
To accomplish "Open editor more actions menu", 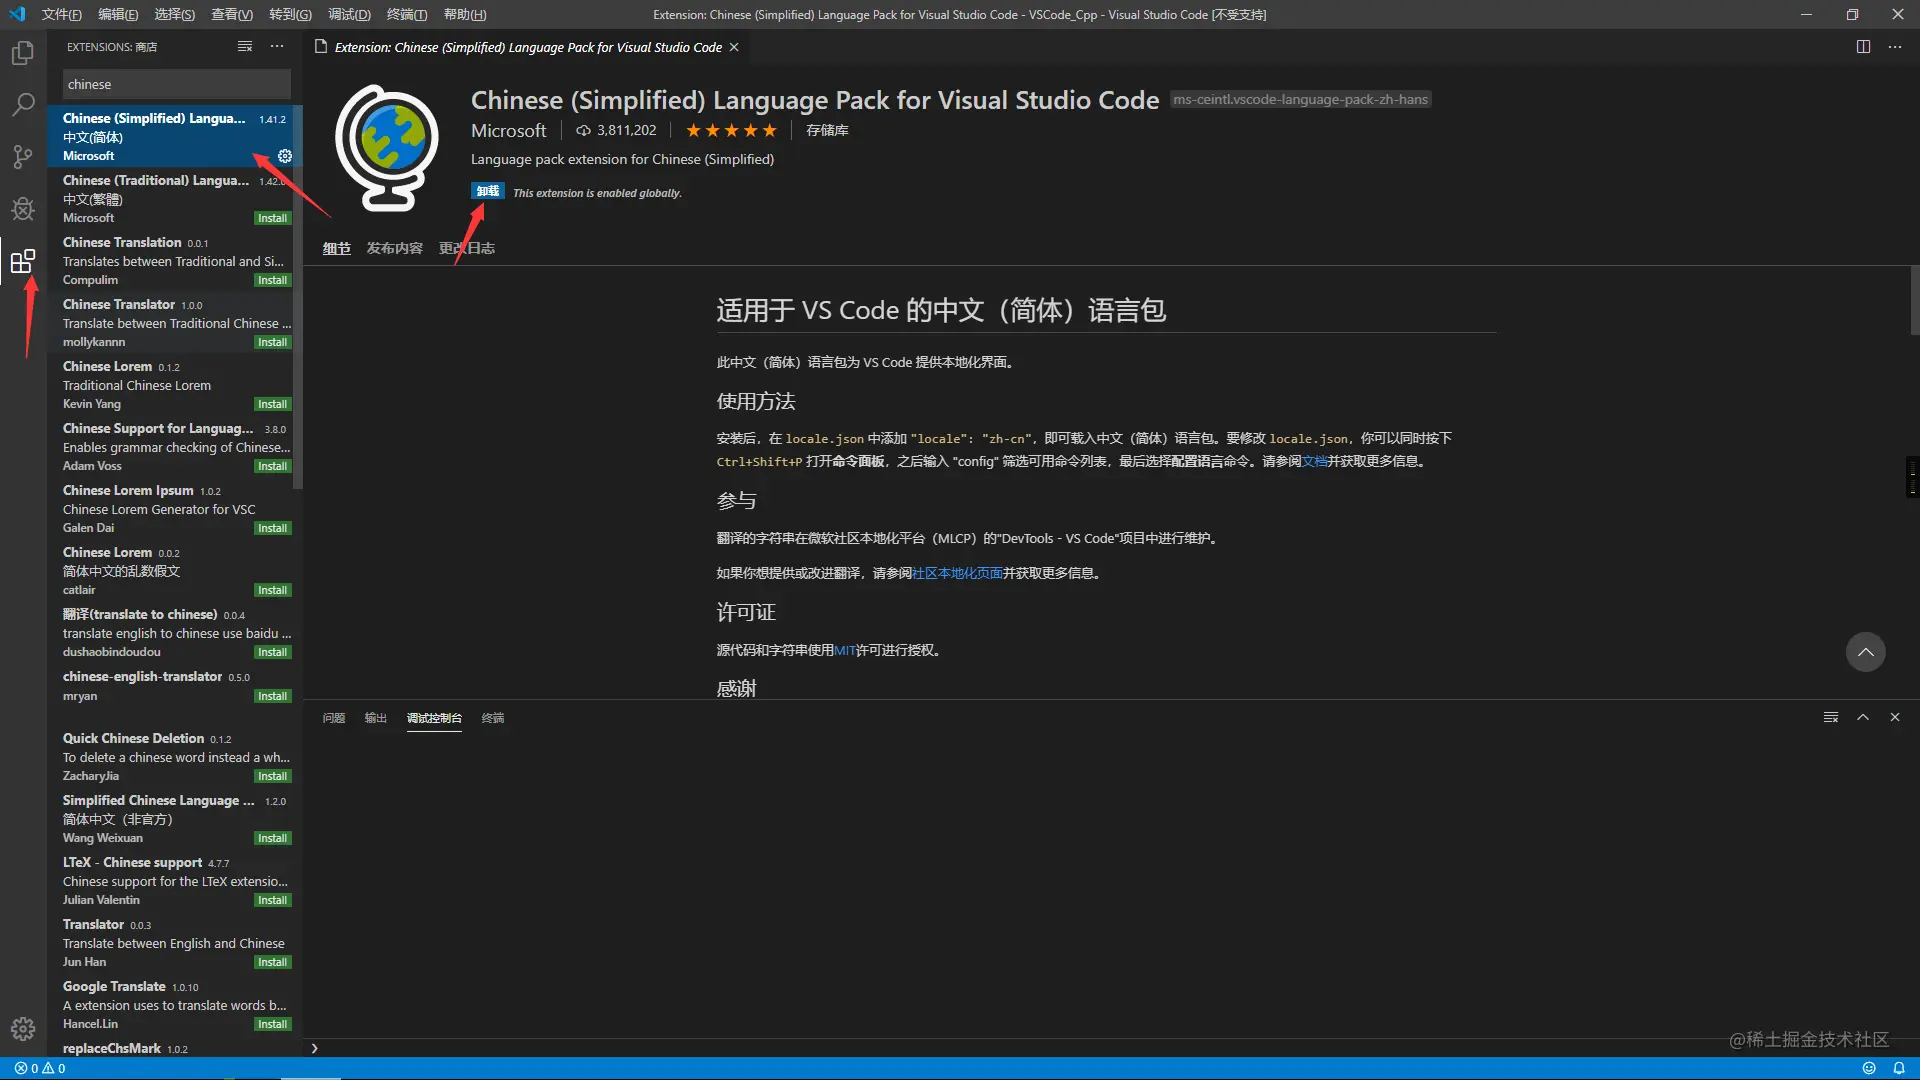I will [x=1895, y=47].
